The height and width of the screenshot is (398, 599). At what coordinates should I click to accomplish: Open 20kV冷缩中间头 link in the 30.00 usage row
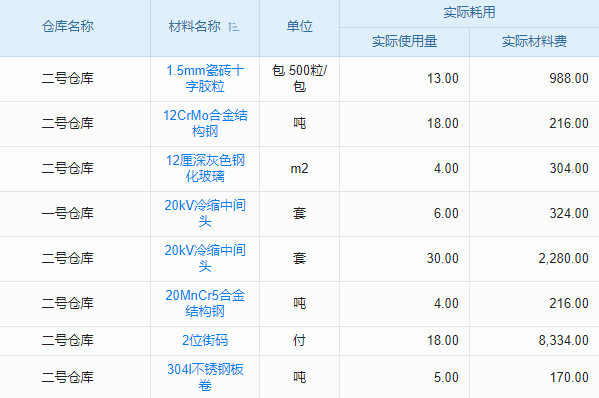coord(205,258)
